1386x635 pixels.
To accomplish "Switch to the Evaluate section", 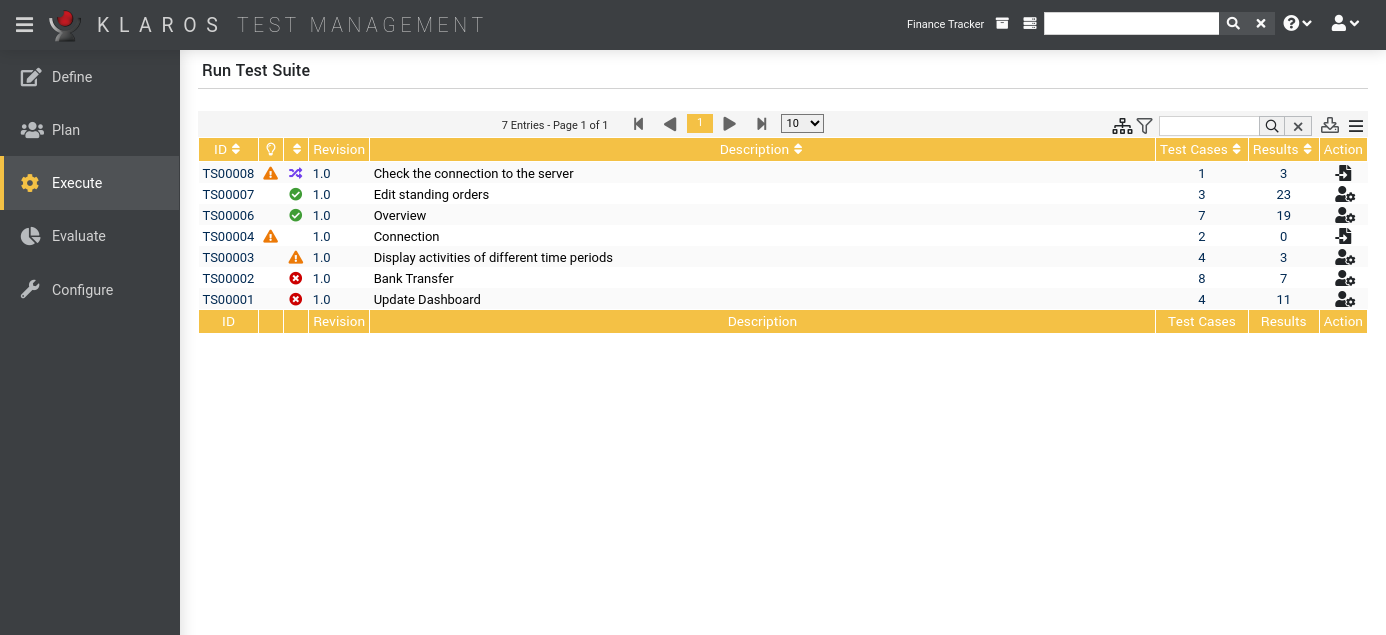I will [78, 236].
